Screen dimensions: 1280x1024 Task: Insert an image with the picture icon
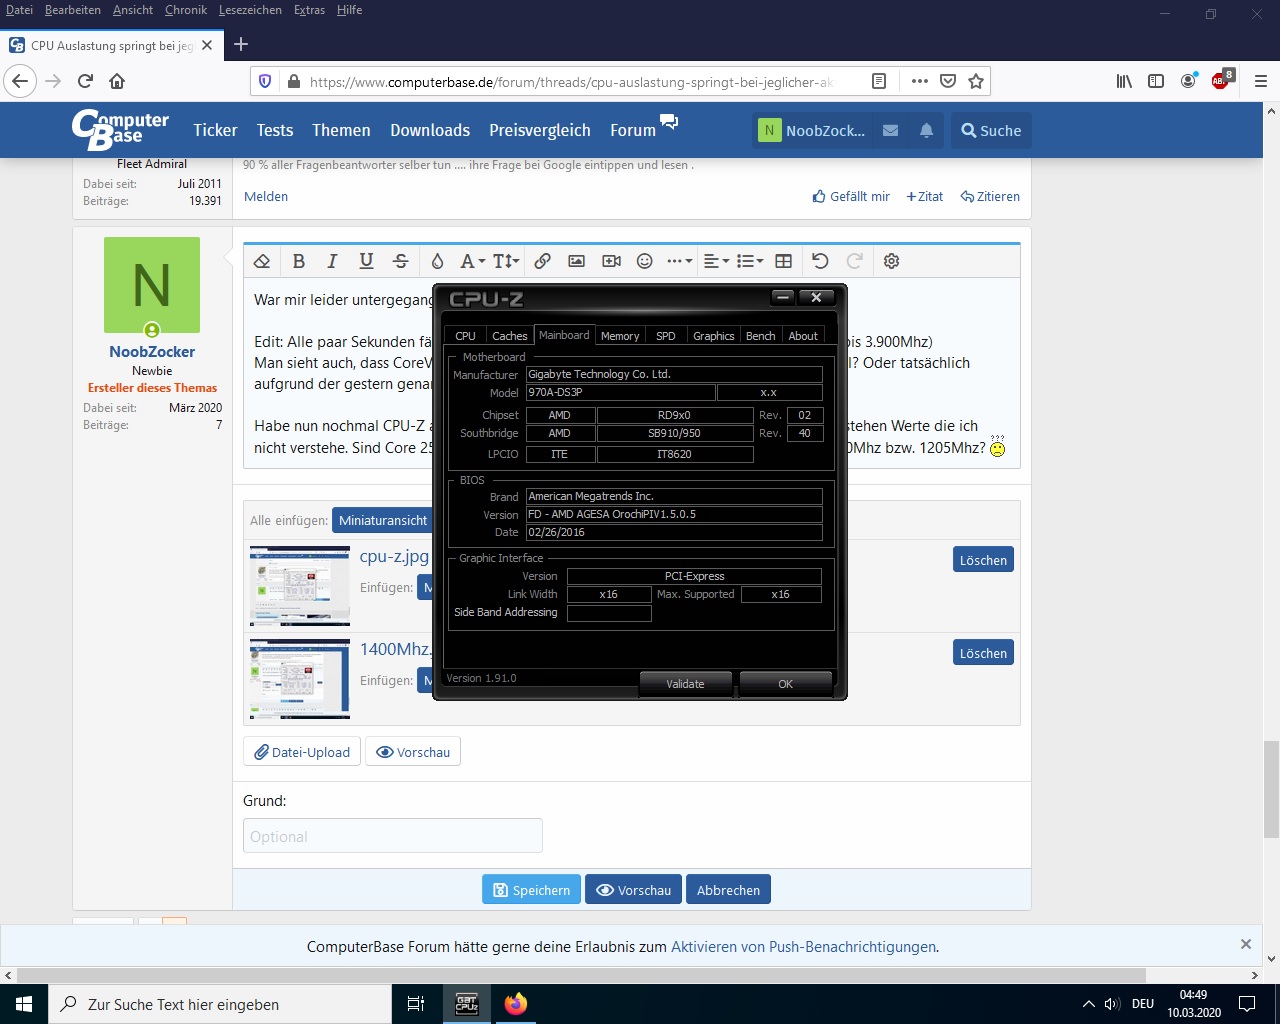576,261
